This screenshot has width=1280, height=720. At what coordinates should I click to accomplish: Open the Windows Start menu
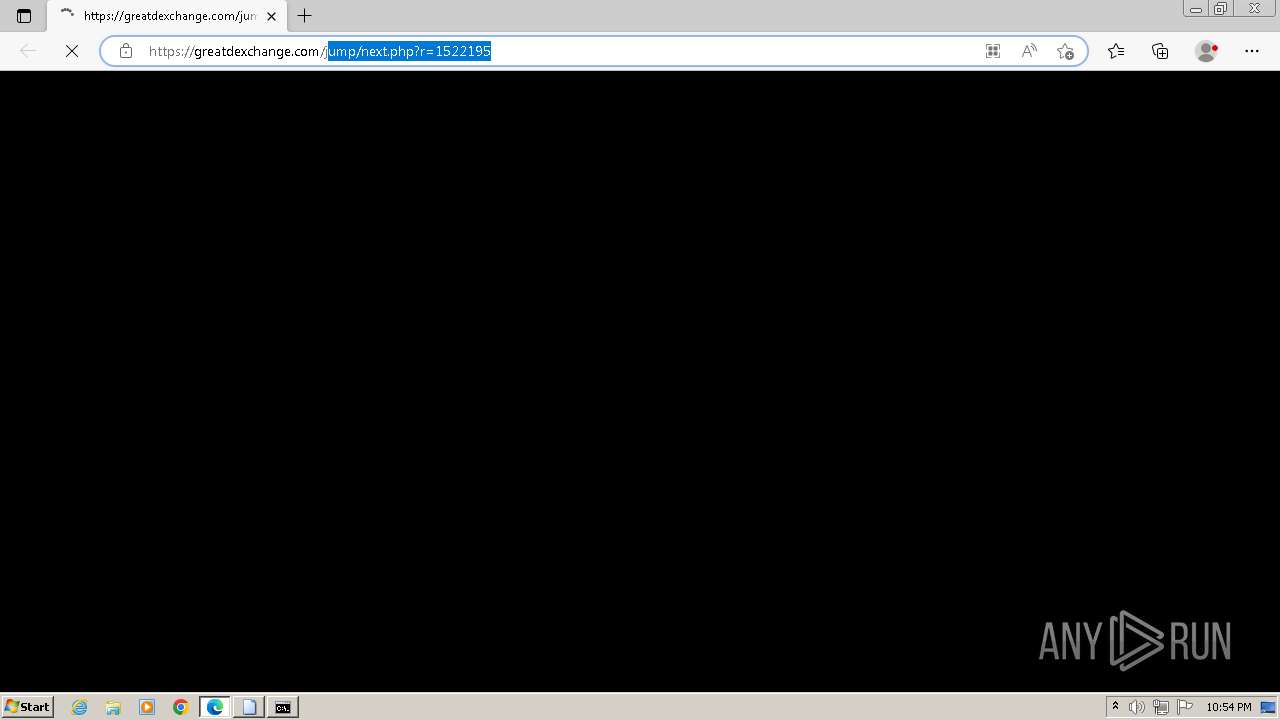coord(28,707)
